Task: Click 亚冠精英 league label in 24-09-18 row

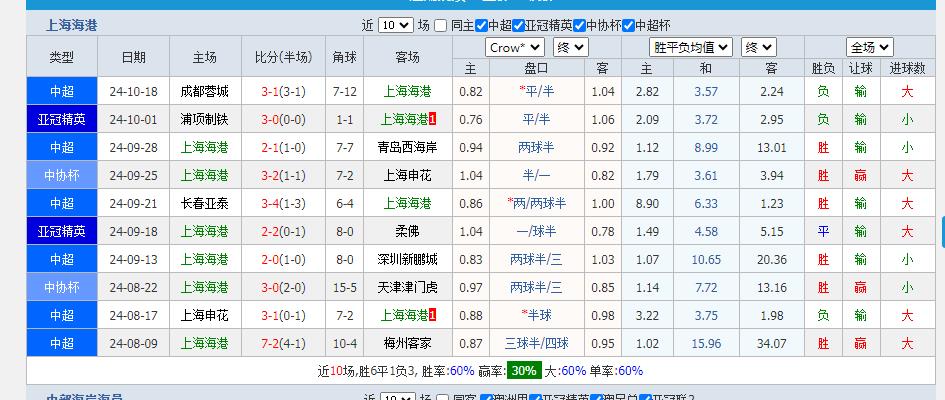Action: click(62, 231)
